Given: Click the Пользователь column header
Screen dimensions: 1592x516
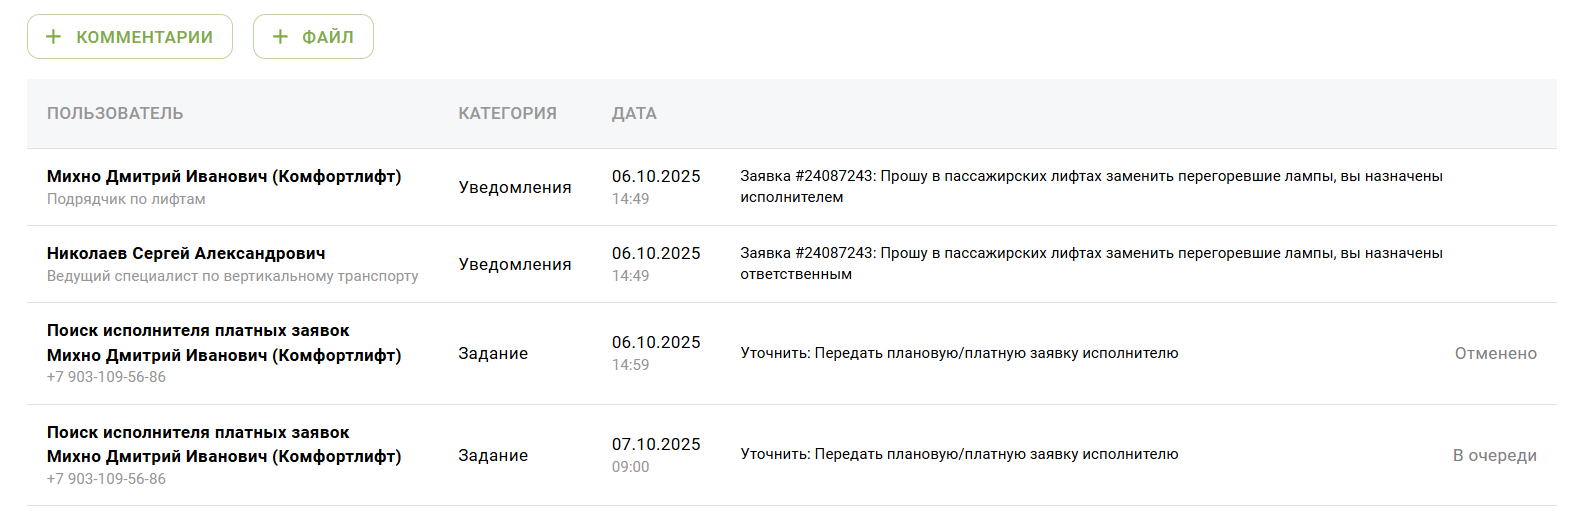Looking at the screenshot, I should coord(115,114).
